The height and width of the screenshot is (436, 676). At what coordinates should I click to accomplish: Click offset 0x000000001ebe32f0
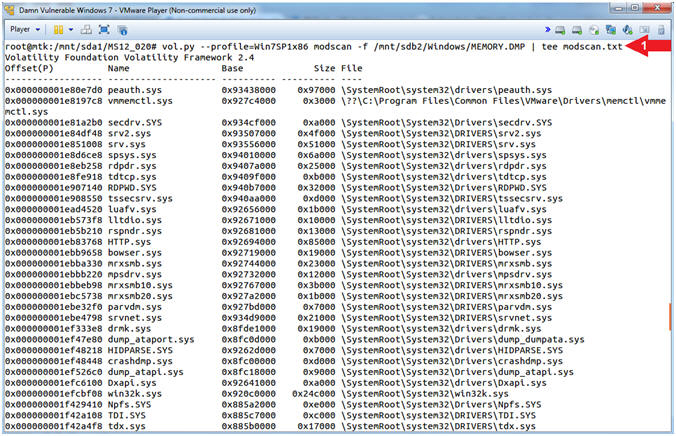(53, 307)
